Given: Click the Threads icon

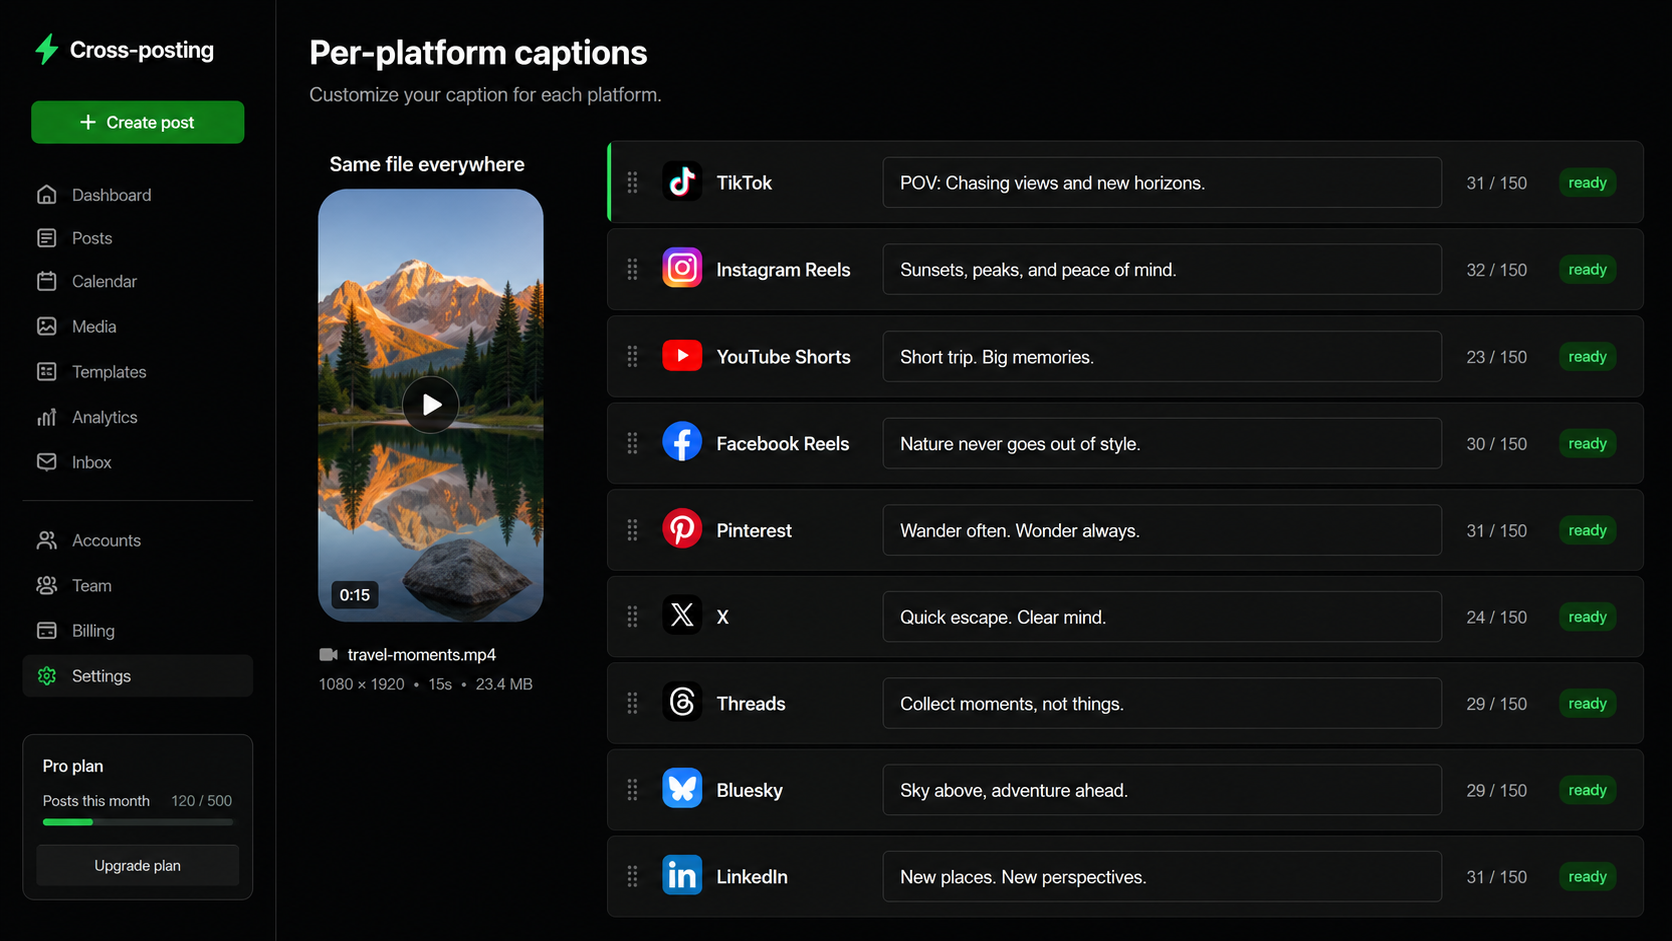Looking at the screenshot, I should pos(682,703).
